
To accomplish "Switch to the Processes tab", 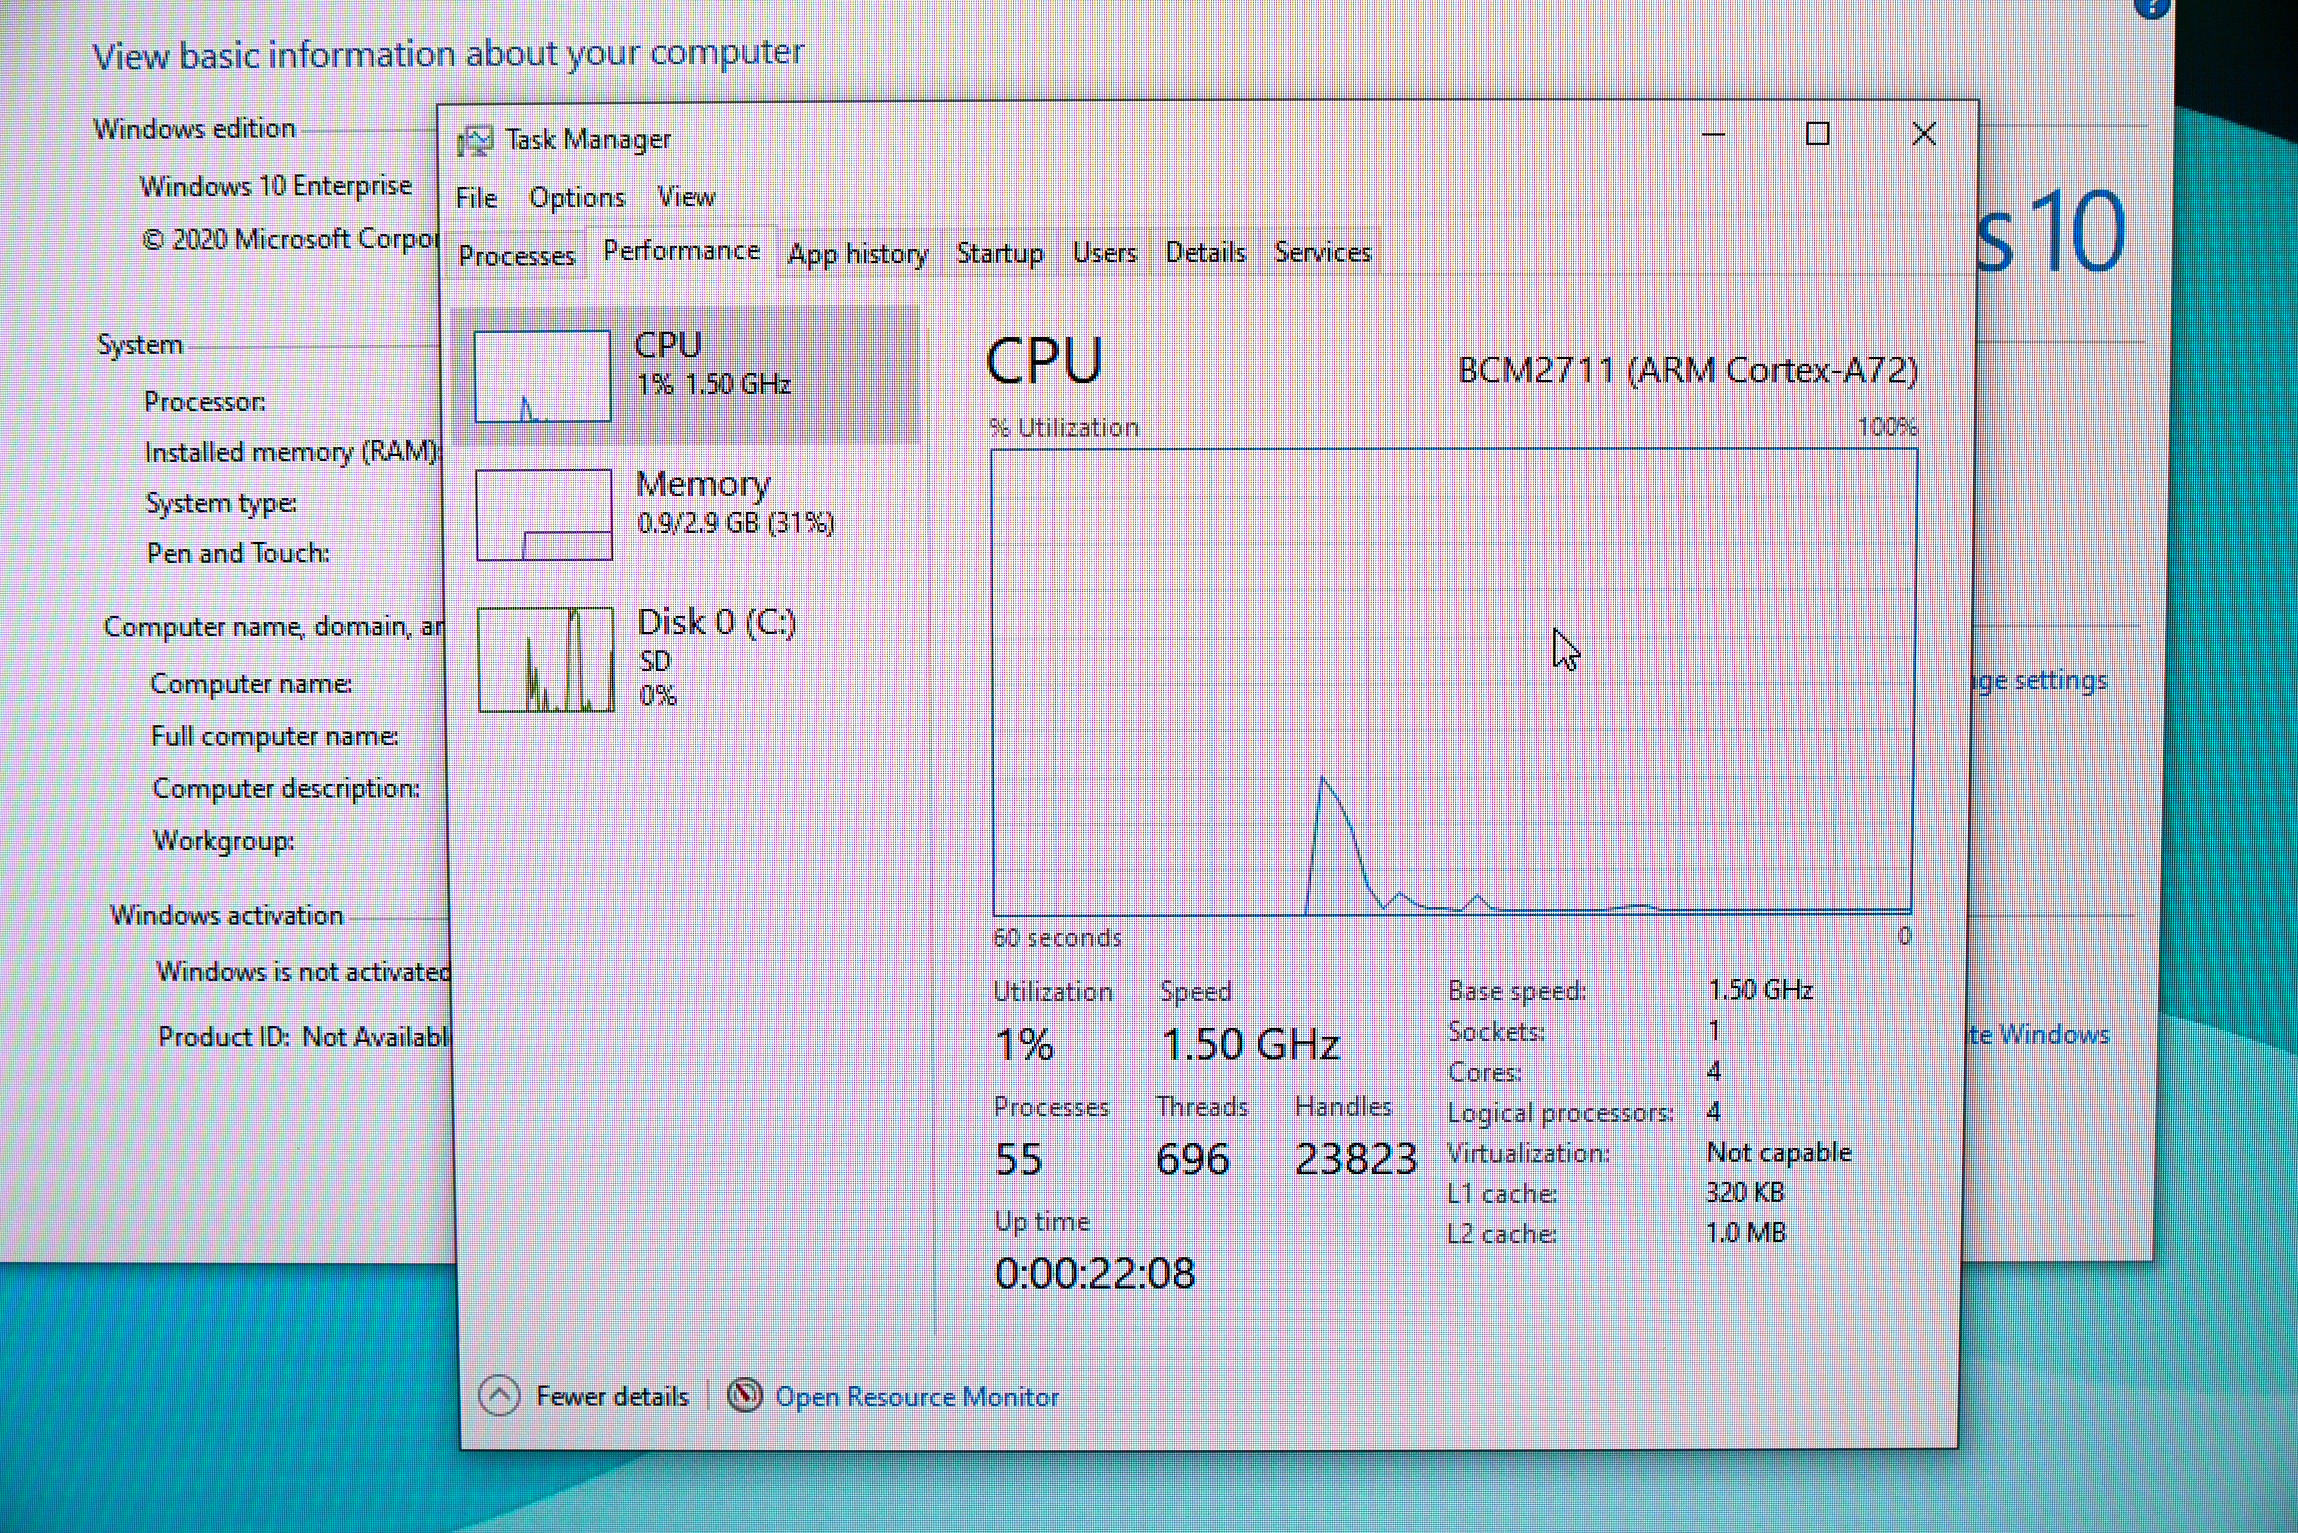I will pos(516,256).
